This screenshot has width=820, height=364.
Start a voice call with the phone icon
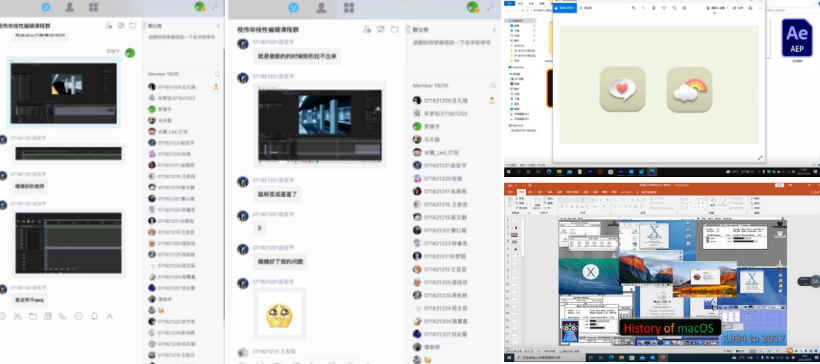tap(63, 316)
